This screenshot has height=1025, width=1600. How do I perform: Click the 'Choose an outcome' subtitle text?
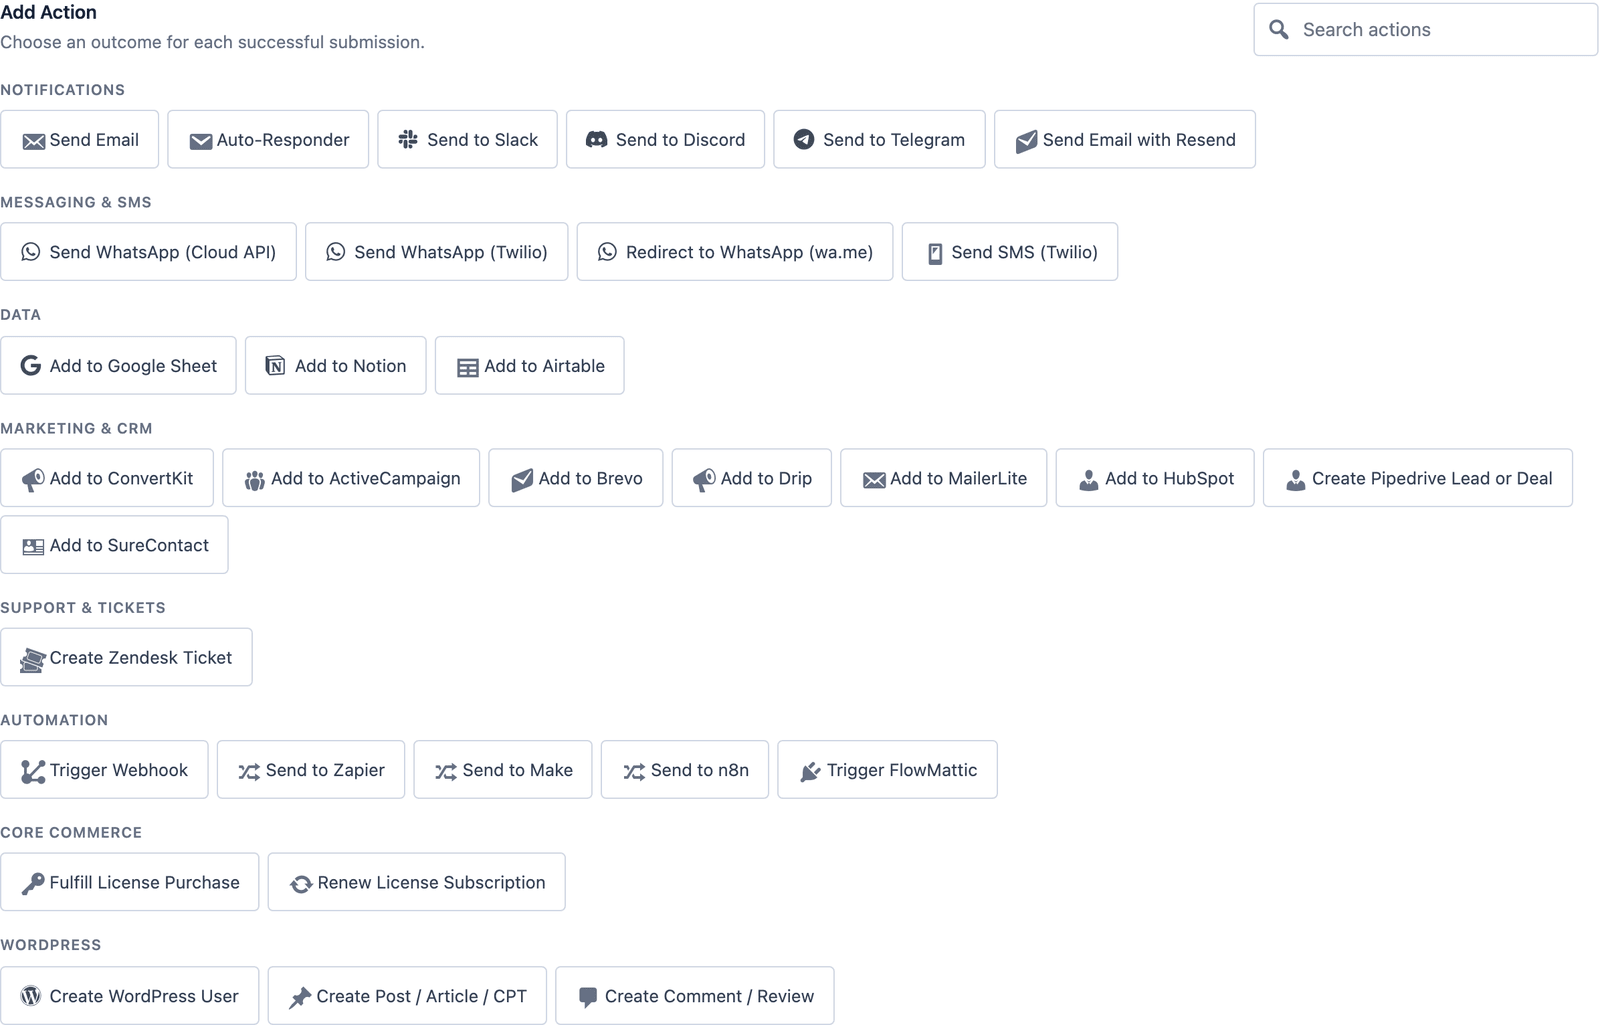[x=213, y=42]
